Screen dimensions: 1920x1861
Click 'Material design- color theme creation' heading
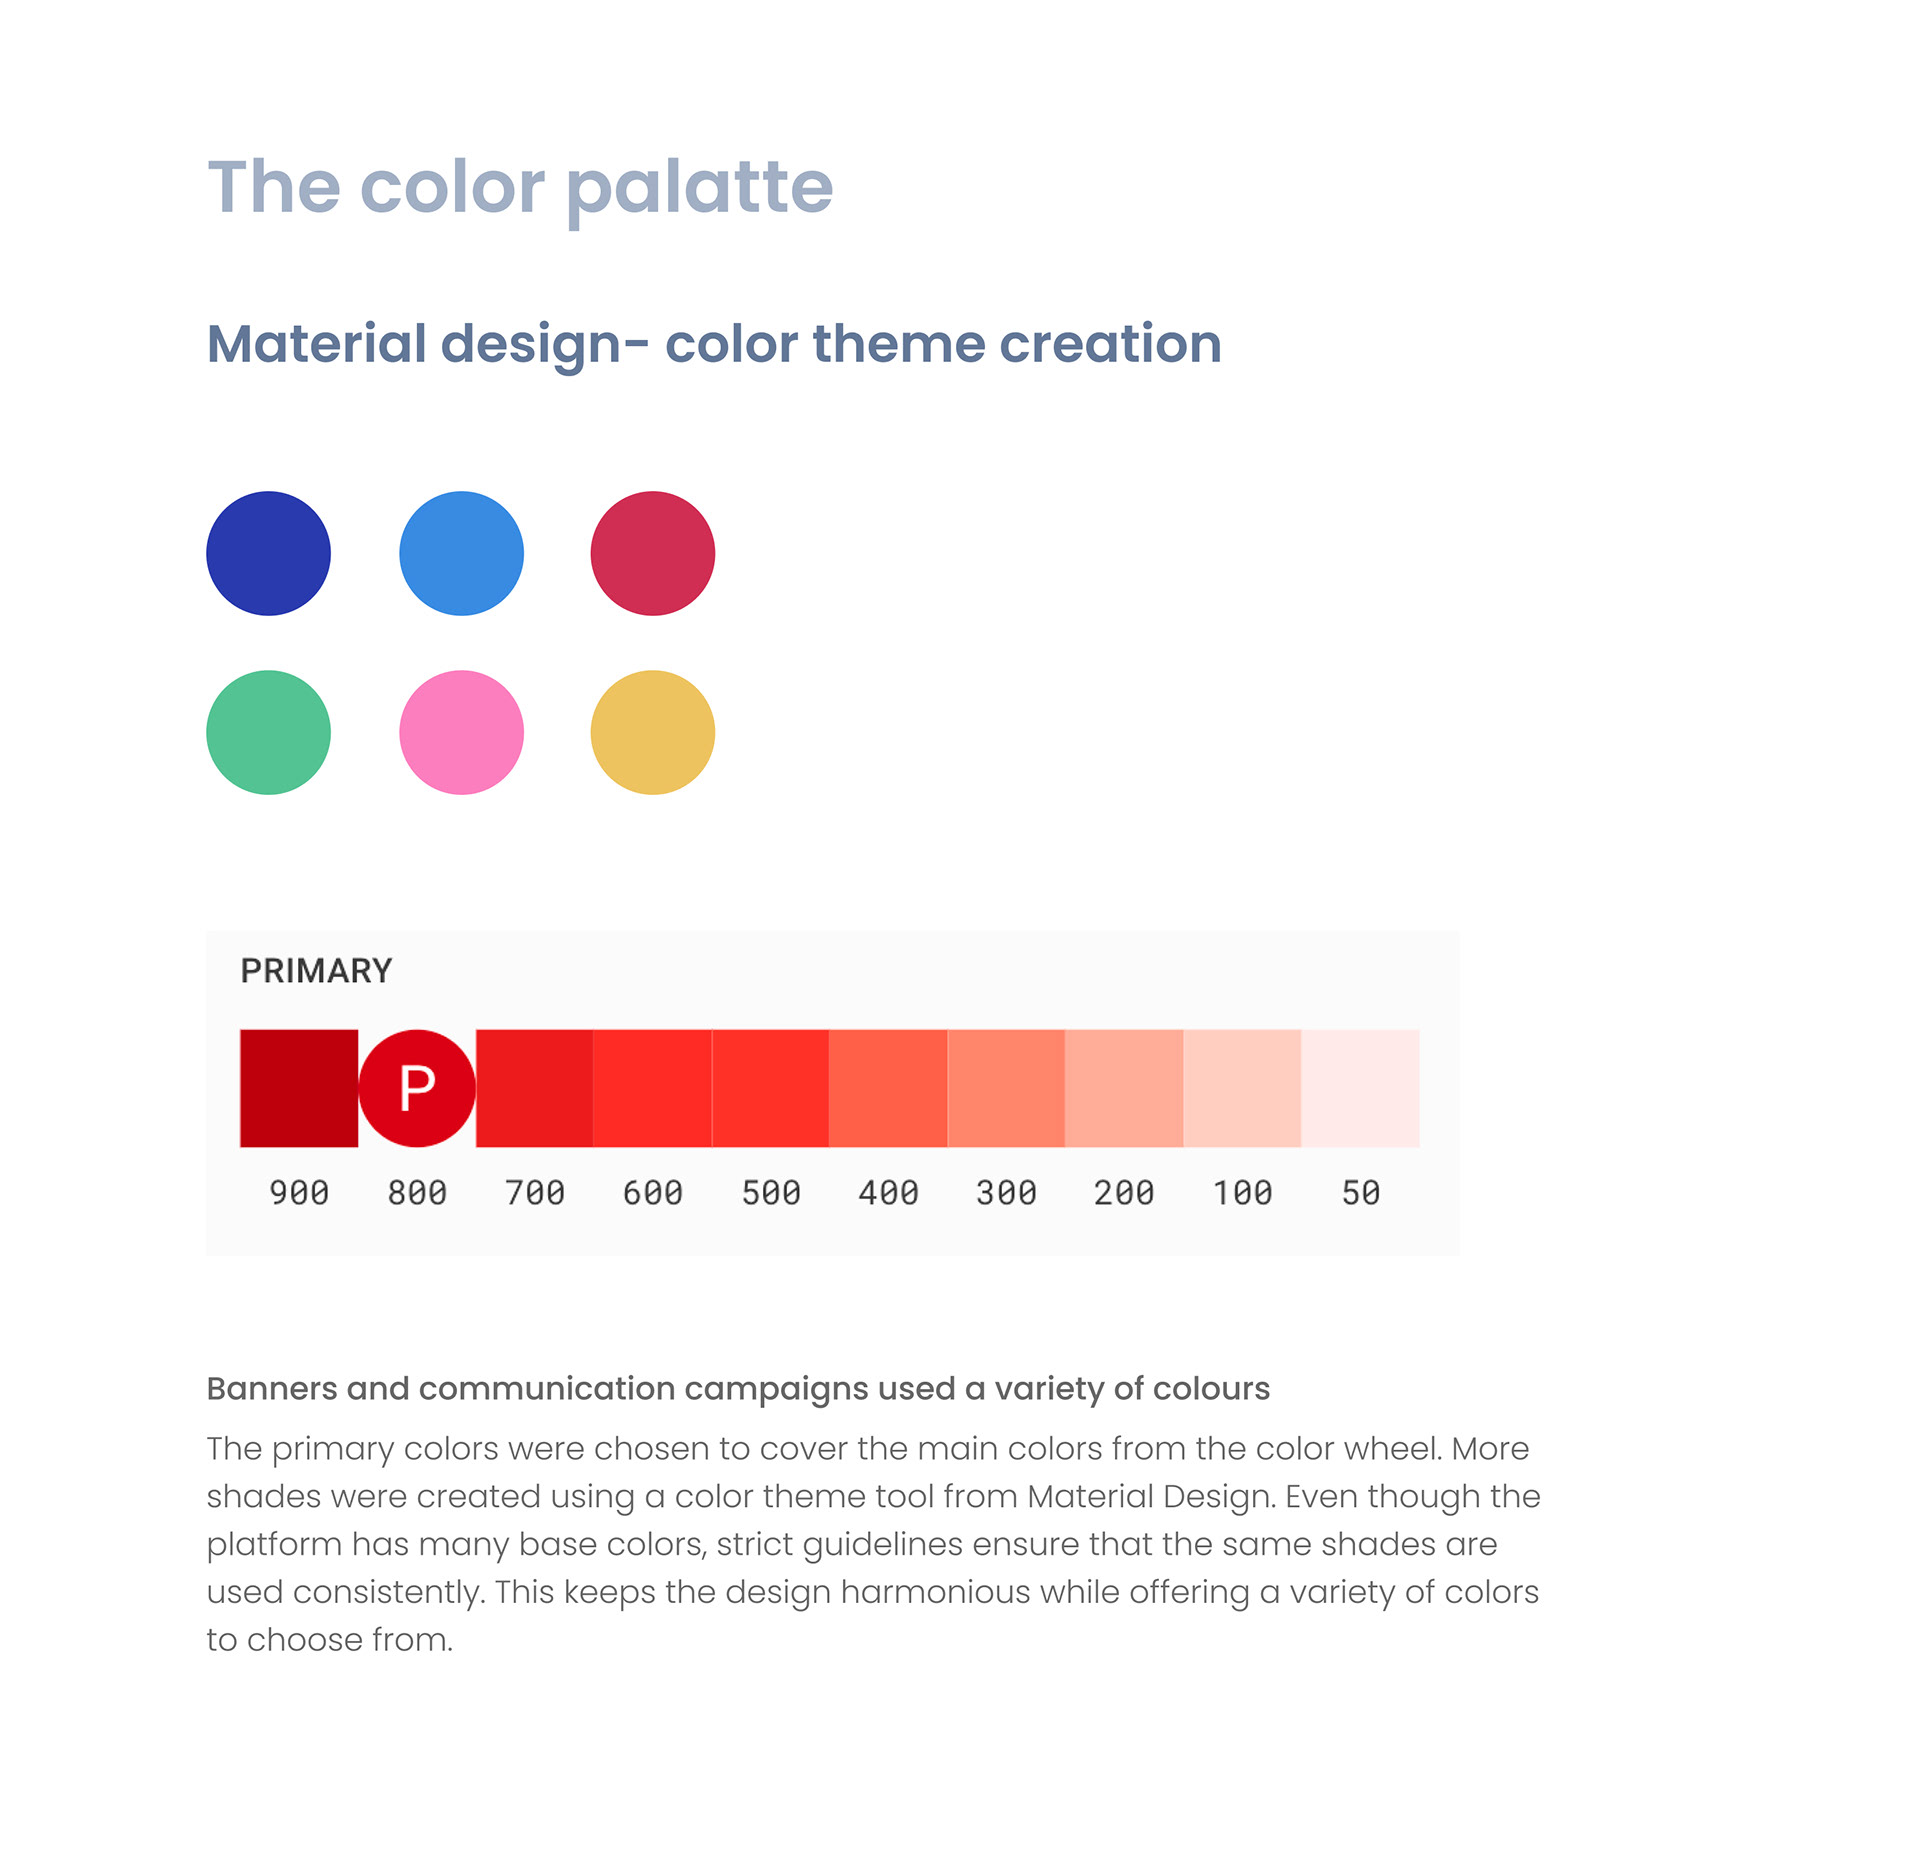pos(714,344)
